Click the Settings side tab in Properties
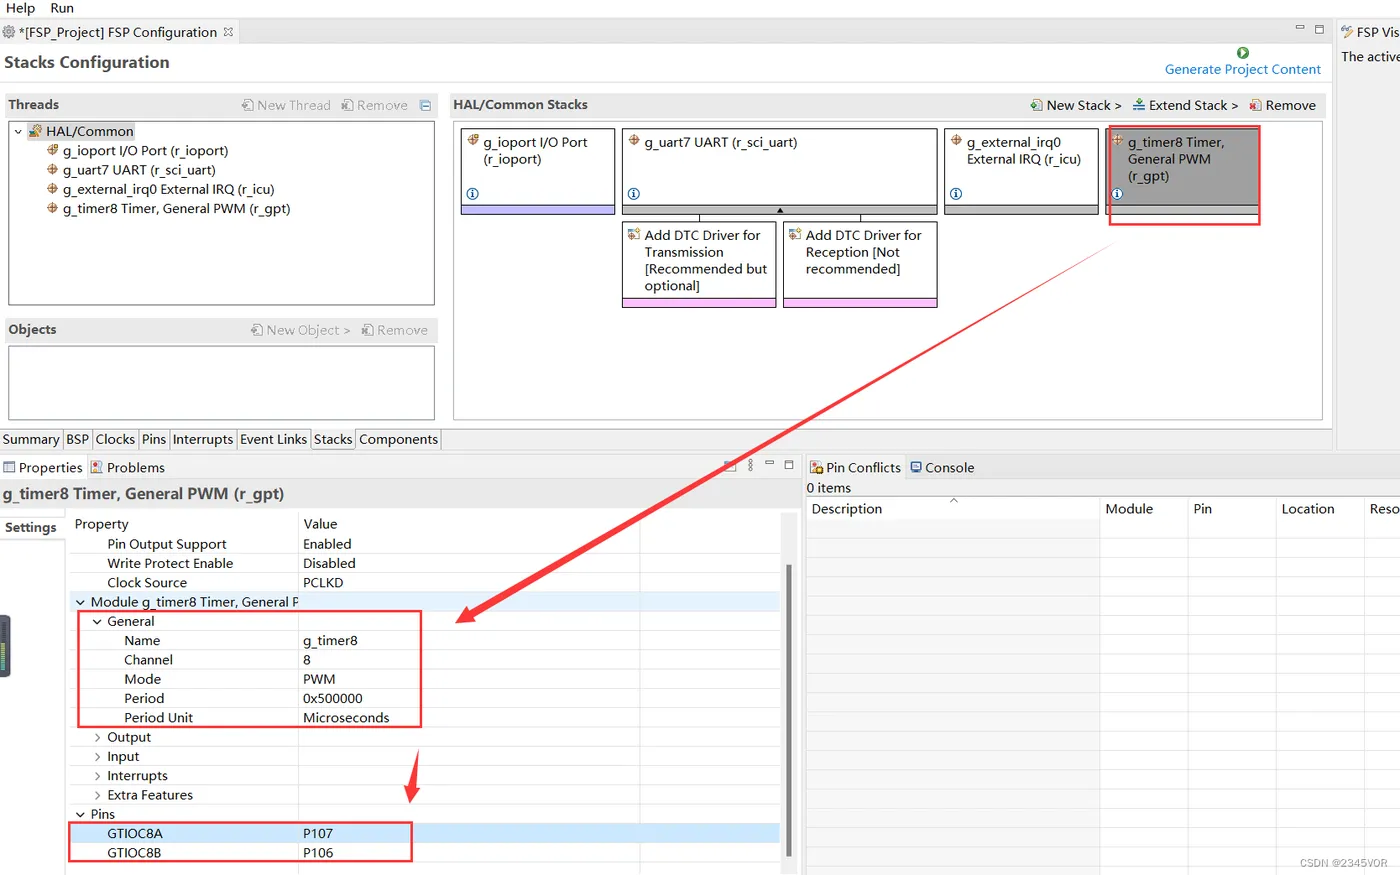This screenshot has width=1400, height=875. click(x=31, y=527)
